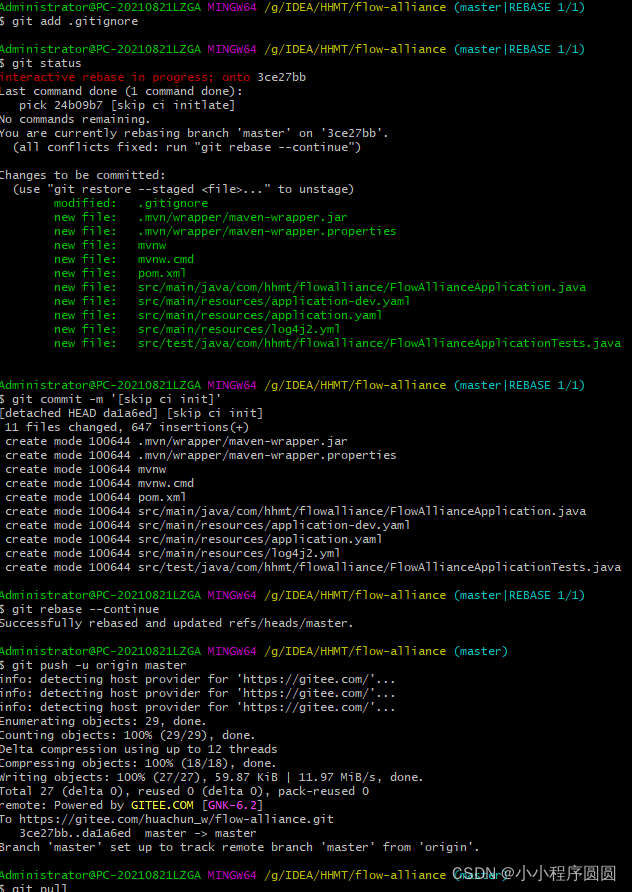Click yellow 'GITEE.COM' text in remote line

(x=162, y=805)
